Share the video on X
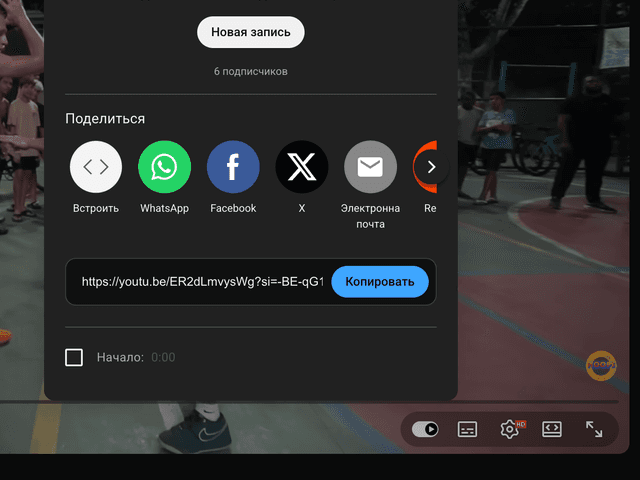This screenshot has height=480, width=640. [x=302, y=167]
